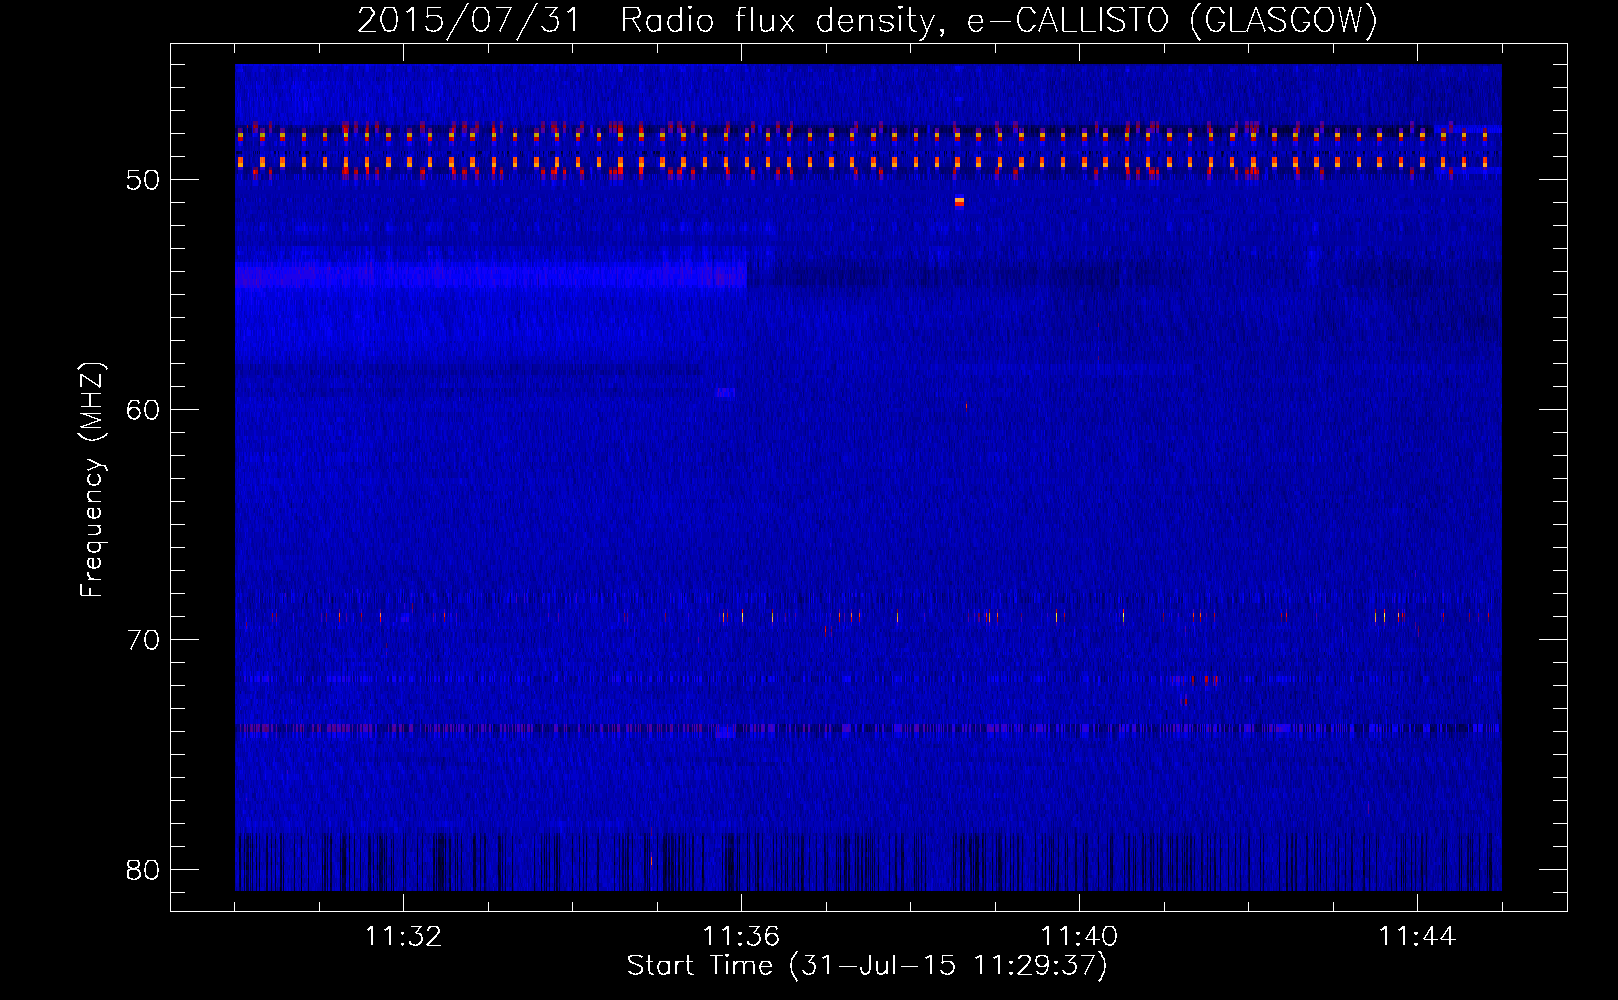Viewport: 1618px width, 1000px height.
Task: Click the 'Frequency (MHZ)' axis label
Action: 92,480
